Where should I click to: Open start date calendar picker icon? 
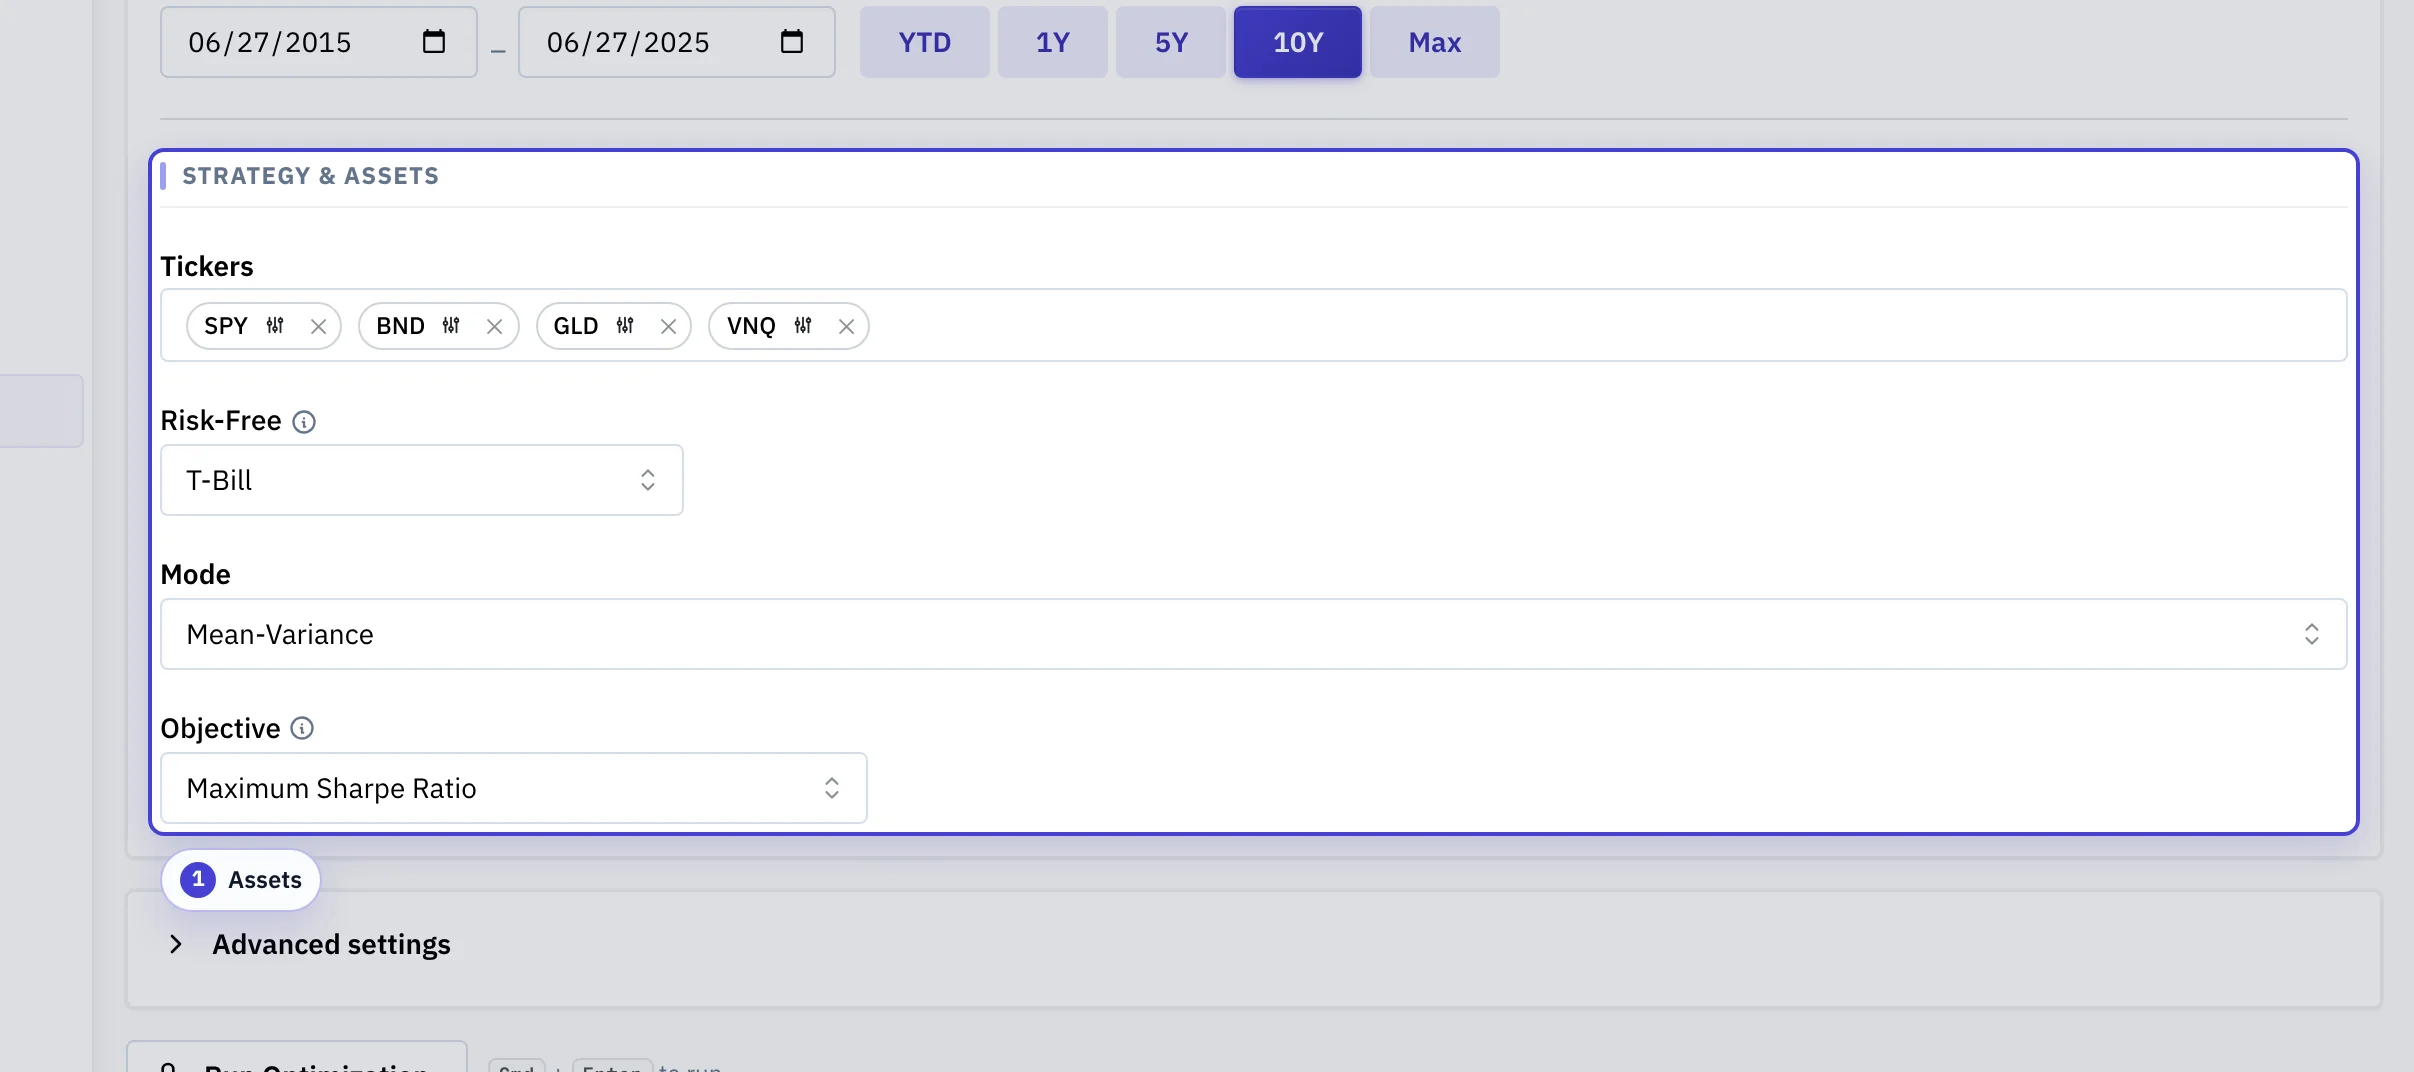434,42
